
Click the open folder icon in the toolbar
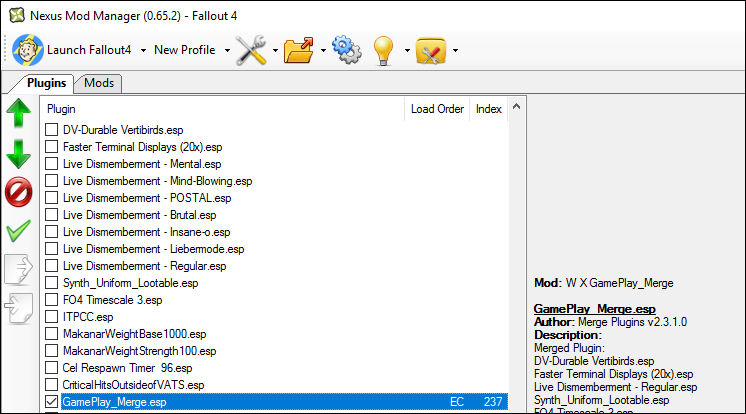pyautogui.click(x=299, y=50)
